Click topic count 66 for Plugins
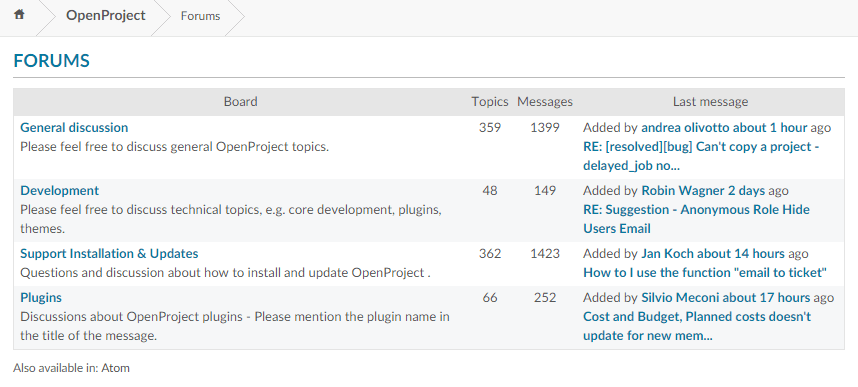Screen dimensions: 858x387 [x=490, y=298]
